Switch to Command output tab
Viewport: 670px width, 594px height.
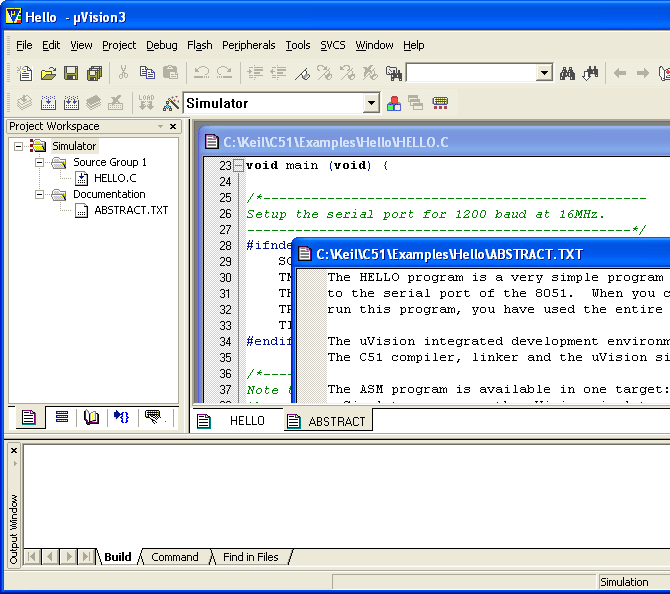pyautogui.click(x=175, y=557)
